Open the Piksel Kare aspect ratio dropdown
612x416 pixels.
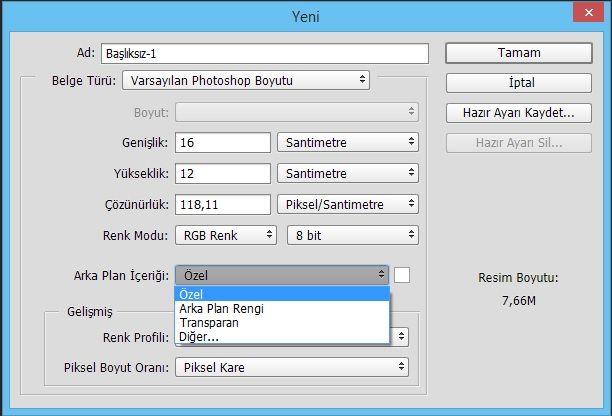(x=292, y=367)
